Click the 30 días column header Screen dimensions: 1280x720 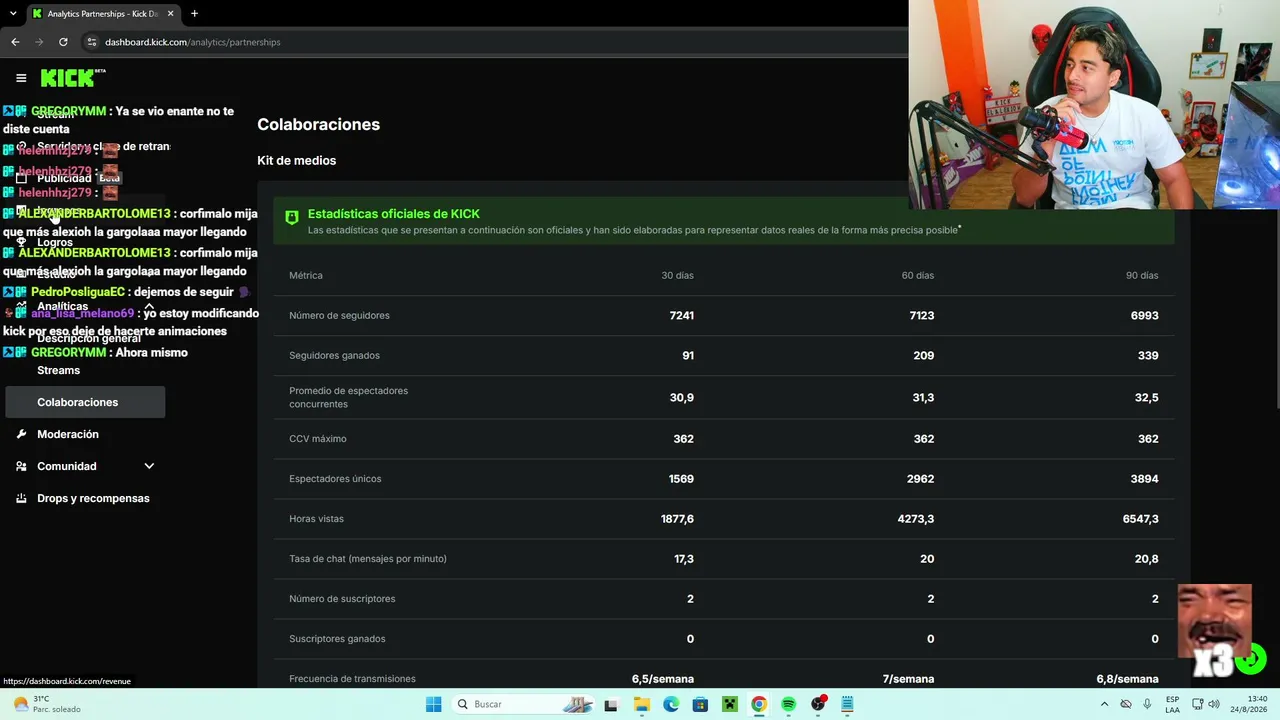pos(677,275)
